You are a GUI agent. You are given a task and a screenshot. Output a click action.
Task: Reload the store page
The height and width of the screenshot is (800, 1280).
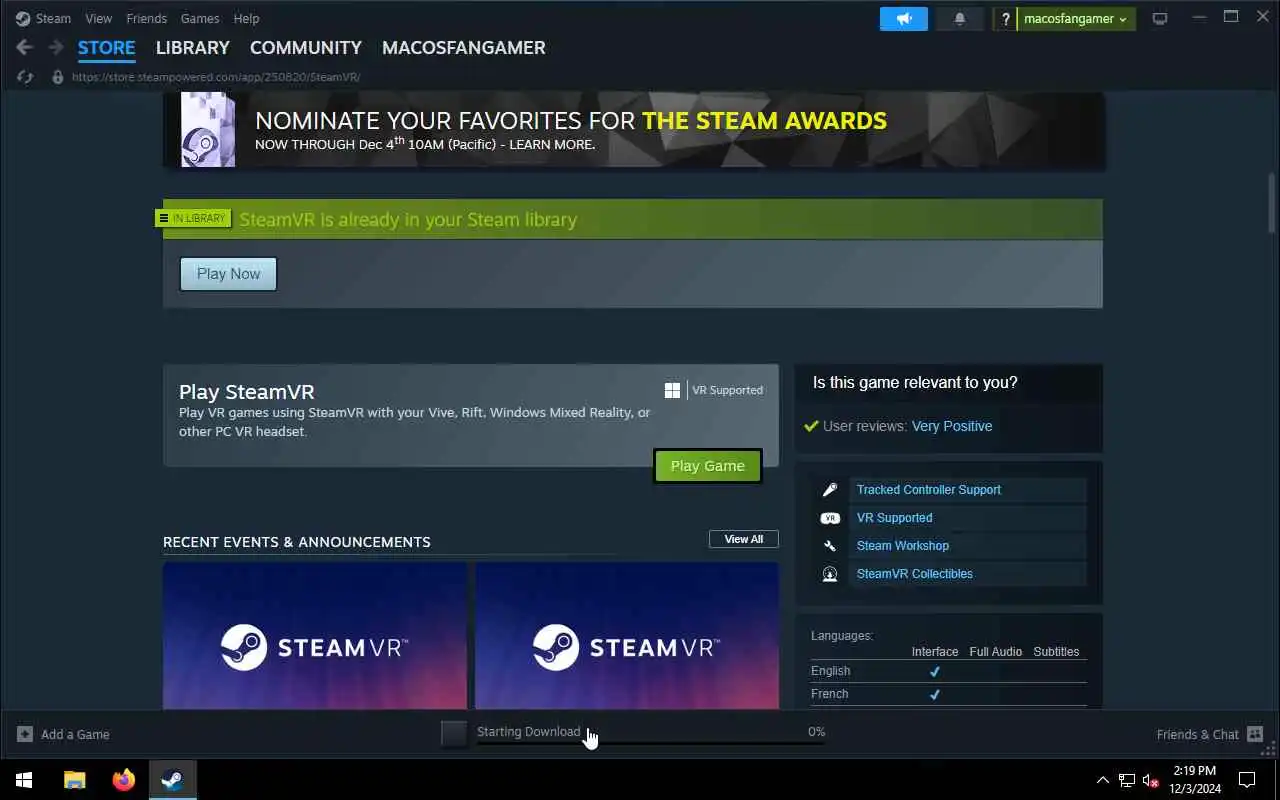pyautogui.click(x=25, y=77)
